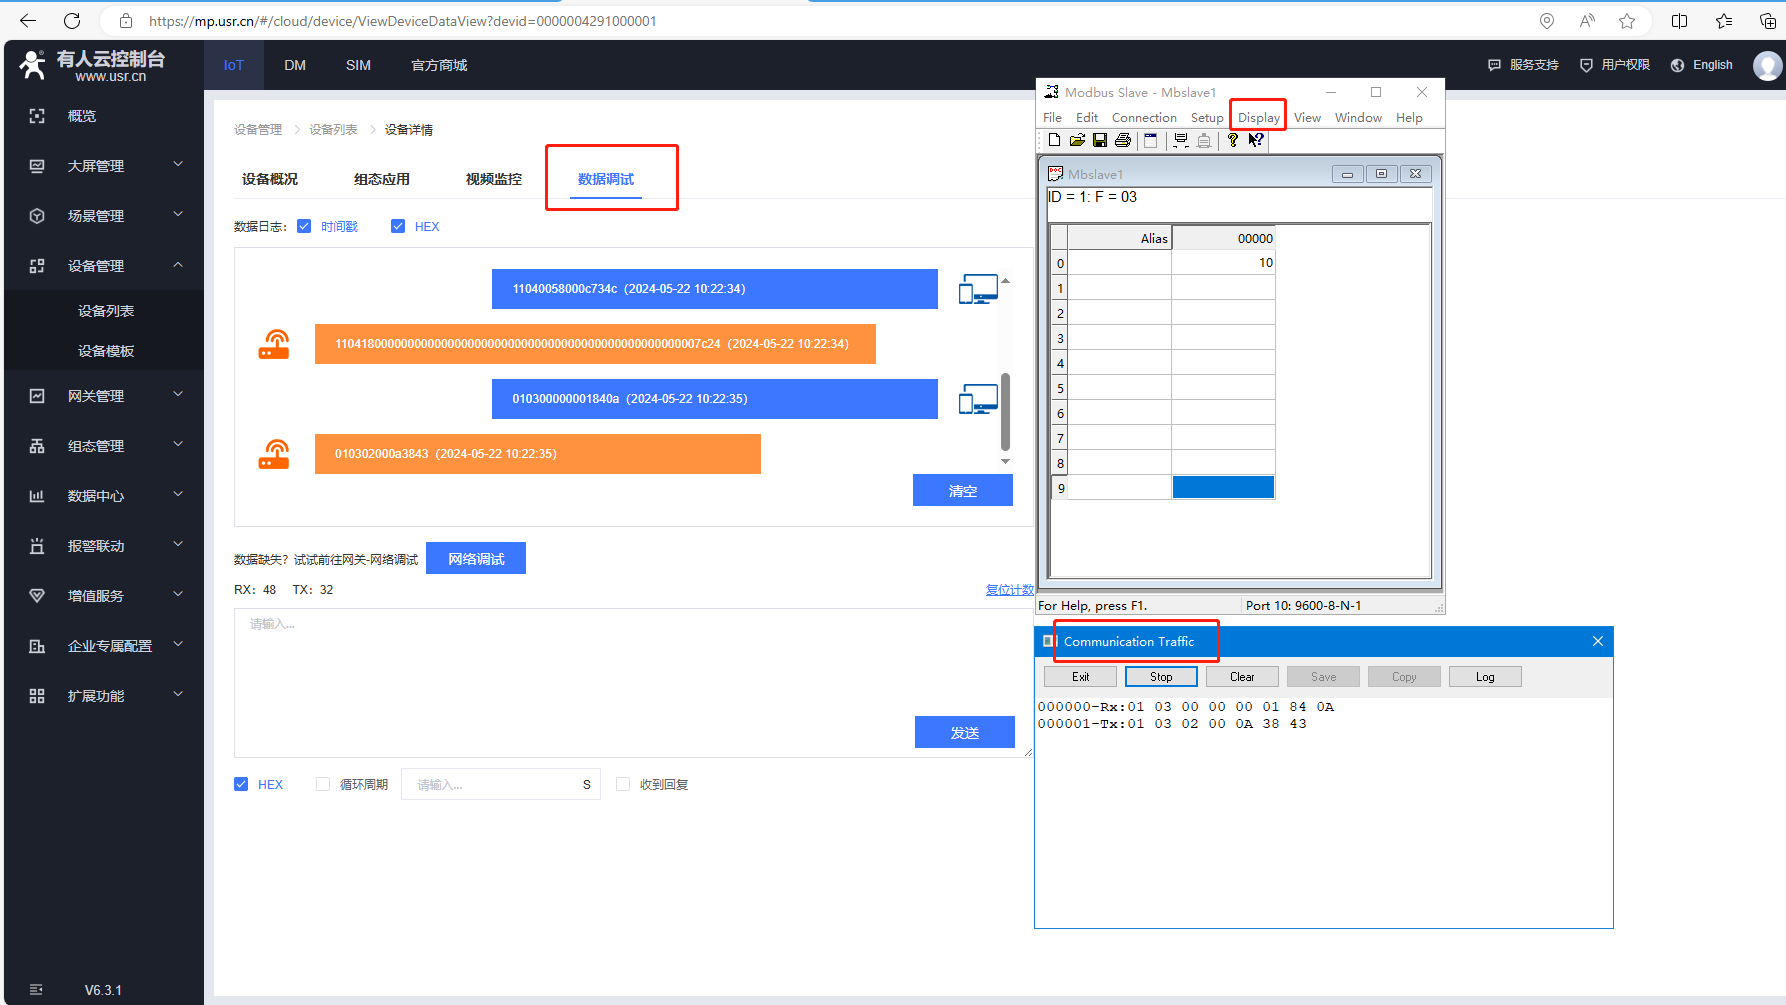Image resolution: width=1786 pixels, height=1005 pixels.
Task: Click the computer icon beside 11040058000c734c
Action: coord(978,289)
